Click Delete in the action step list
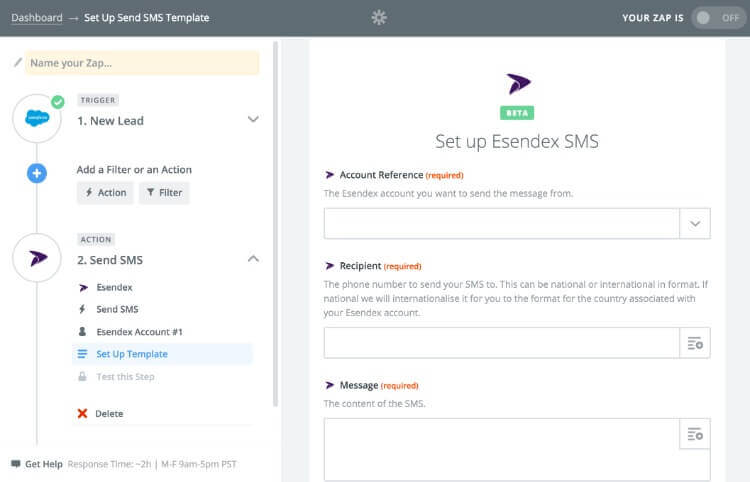 109,414
